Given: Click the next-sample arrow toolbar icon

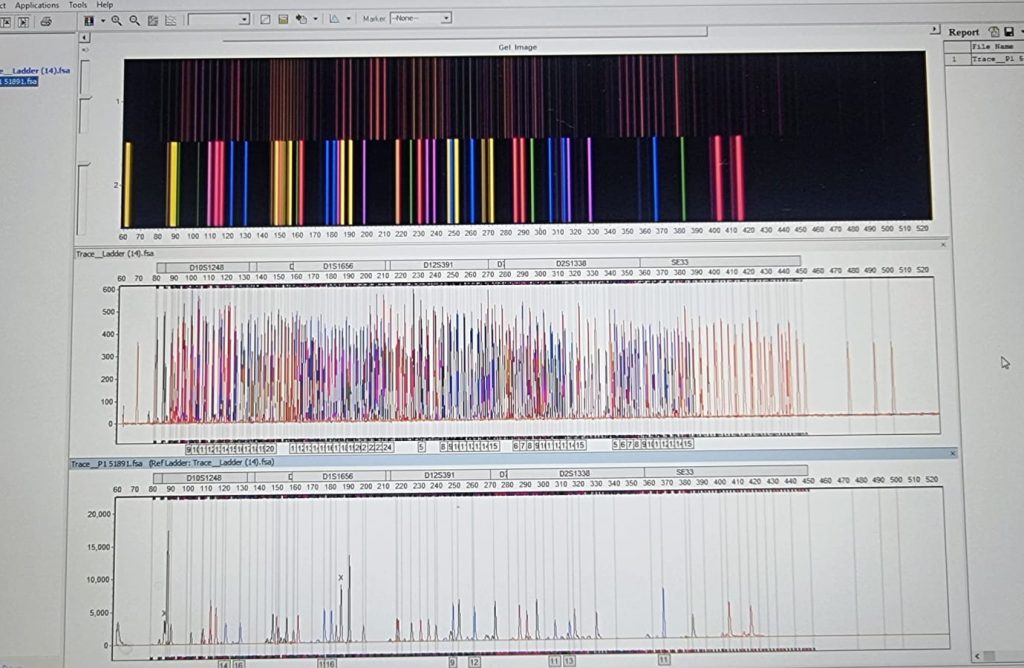Looking at the screenshot, I should tap(24, 22).
